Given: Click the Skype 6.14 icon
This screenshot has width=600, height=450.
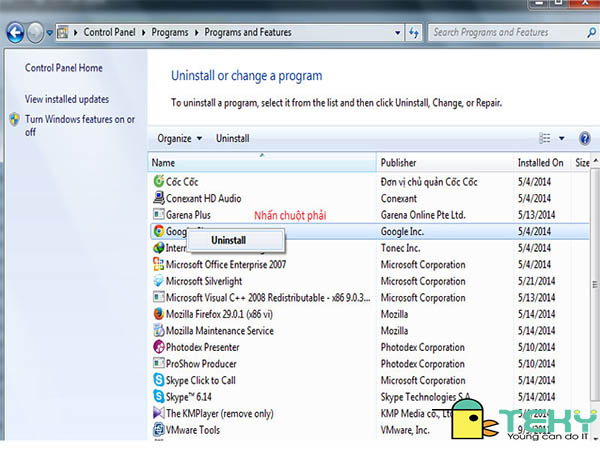Looking at the screenshot, I should pyautogui.click(x=158, y=396).
